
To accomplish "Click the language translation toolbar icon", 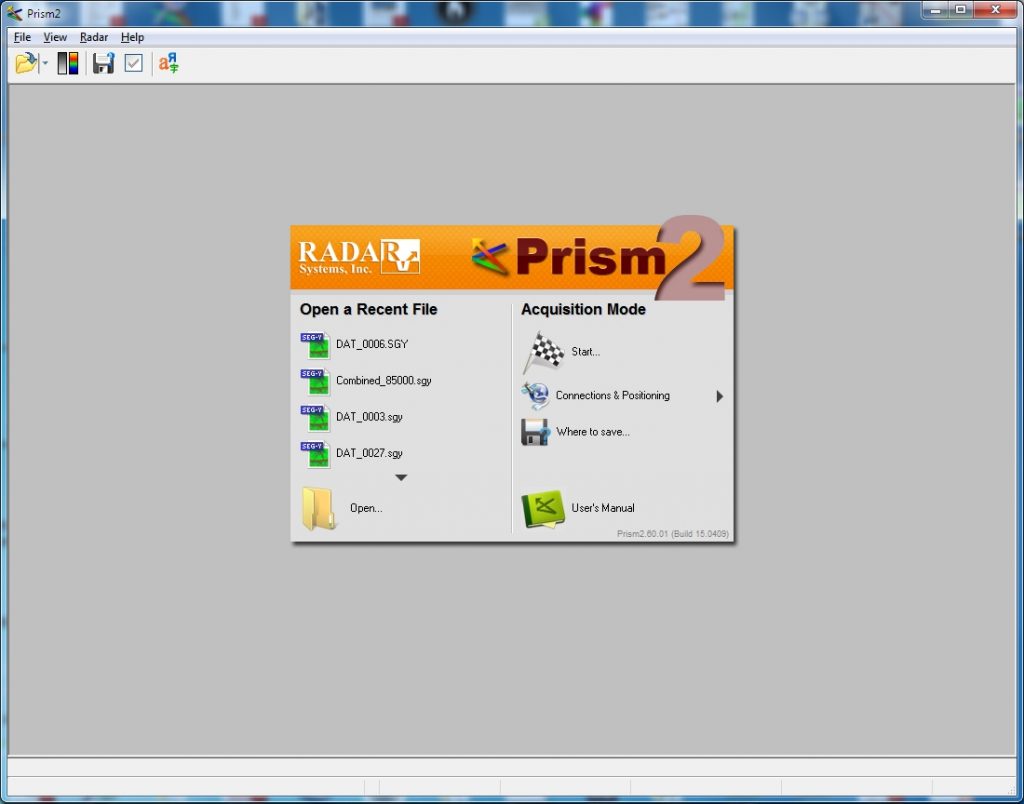I will click(169, 64).
